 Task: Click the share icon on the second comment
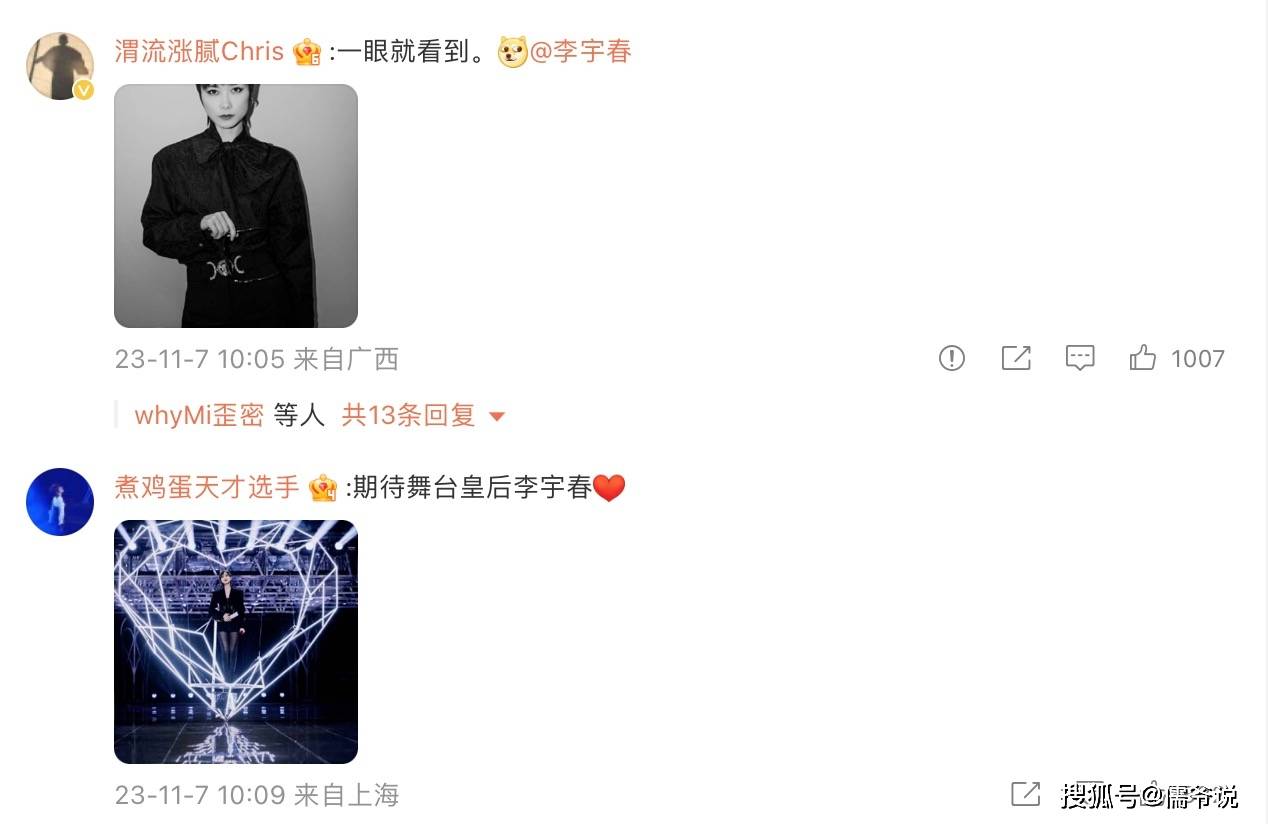(x=1025, y=794)
